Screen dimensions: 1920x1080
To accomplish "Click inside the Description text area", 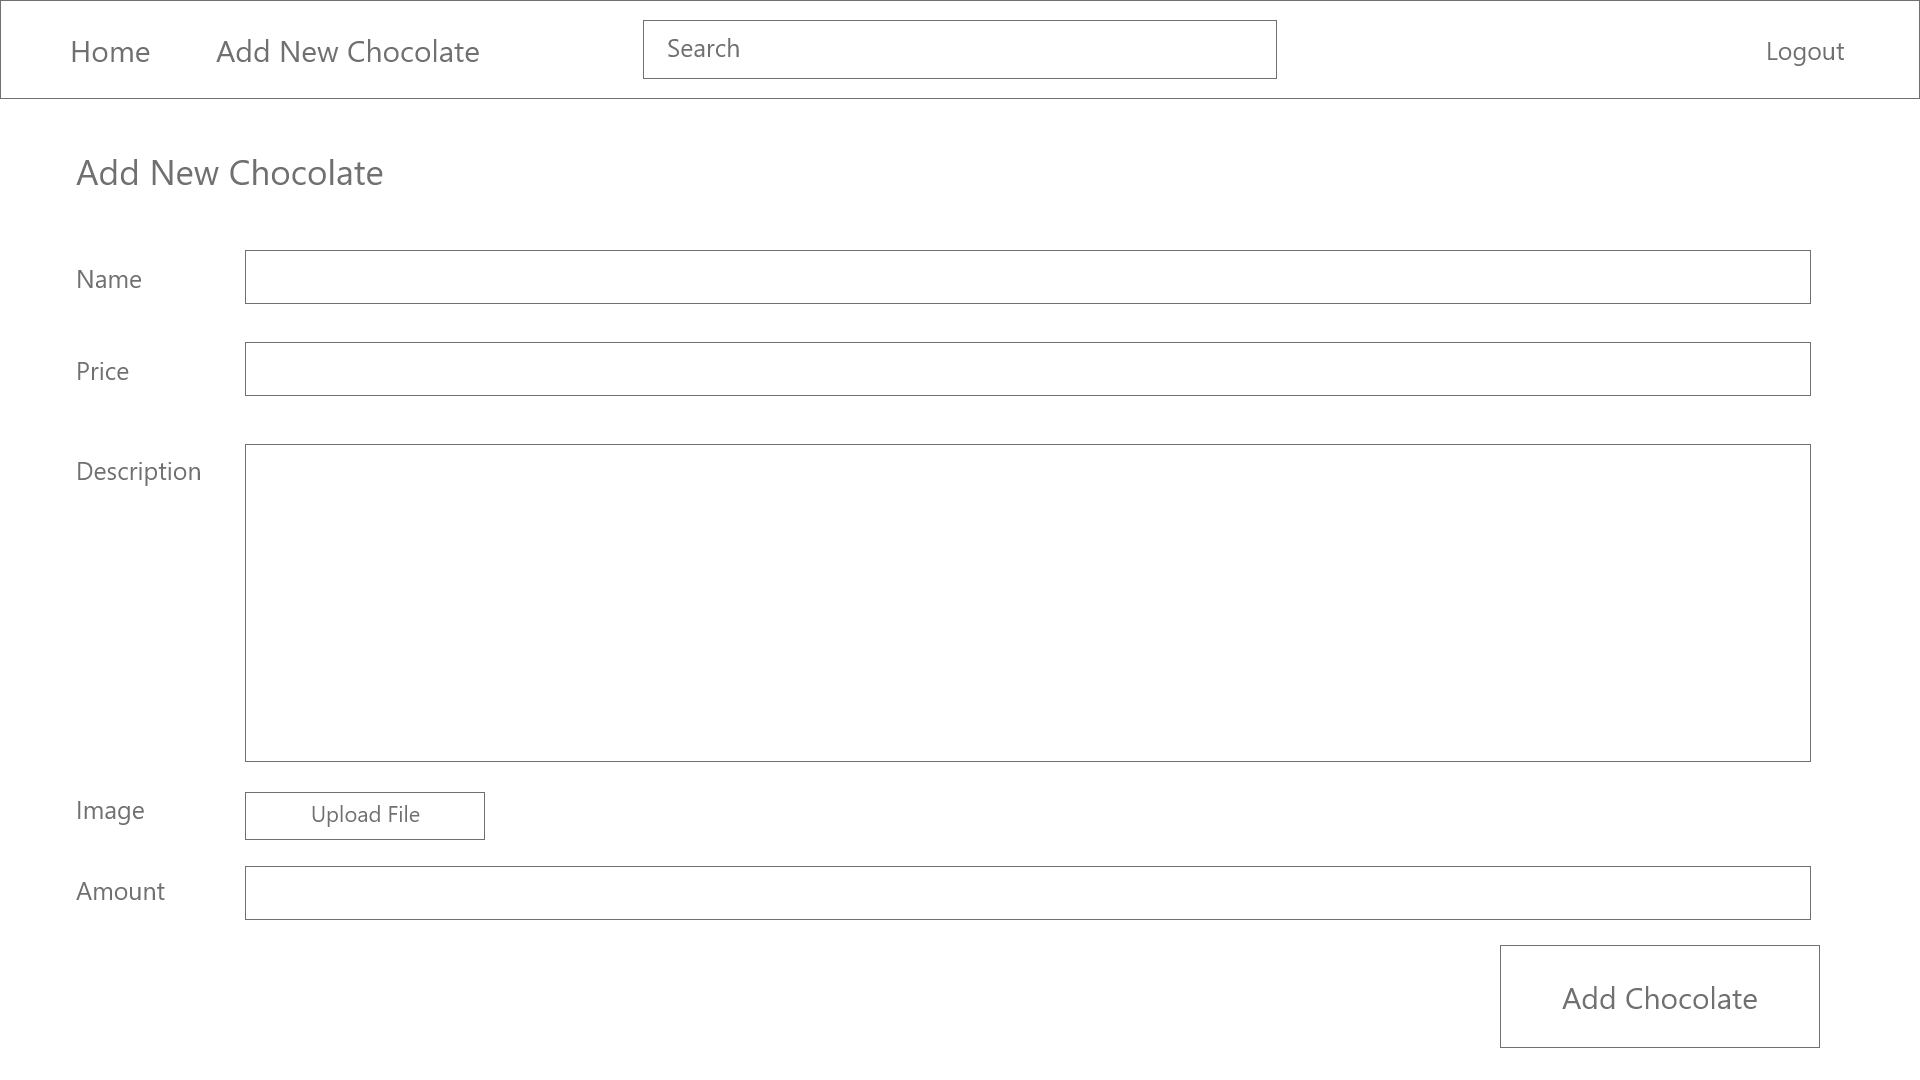I will tap(1027, 600).
